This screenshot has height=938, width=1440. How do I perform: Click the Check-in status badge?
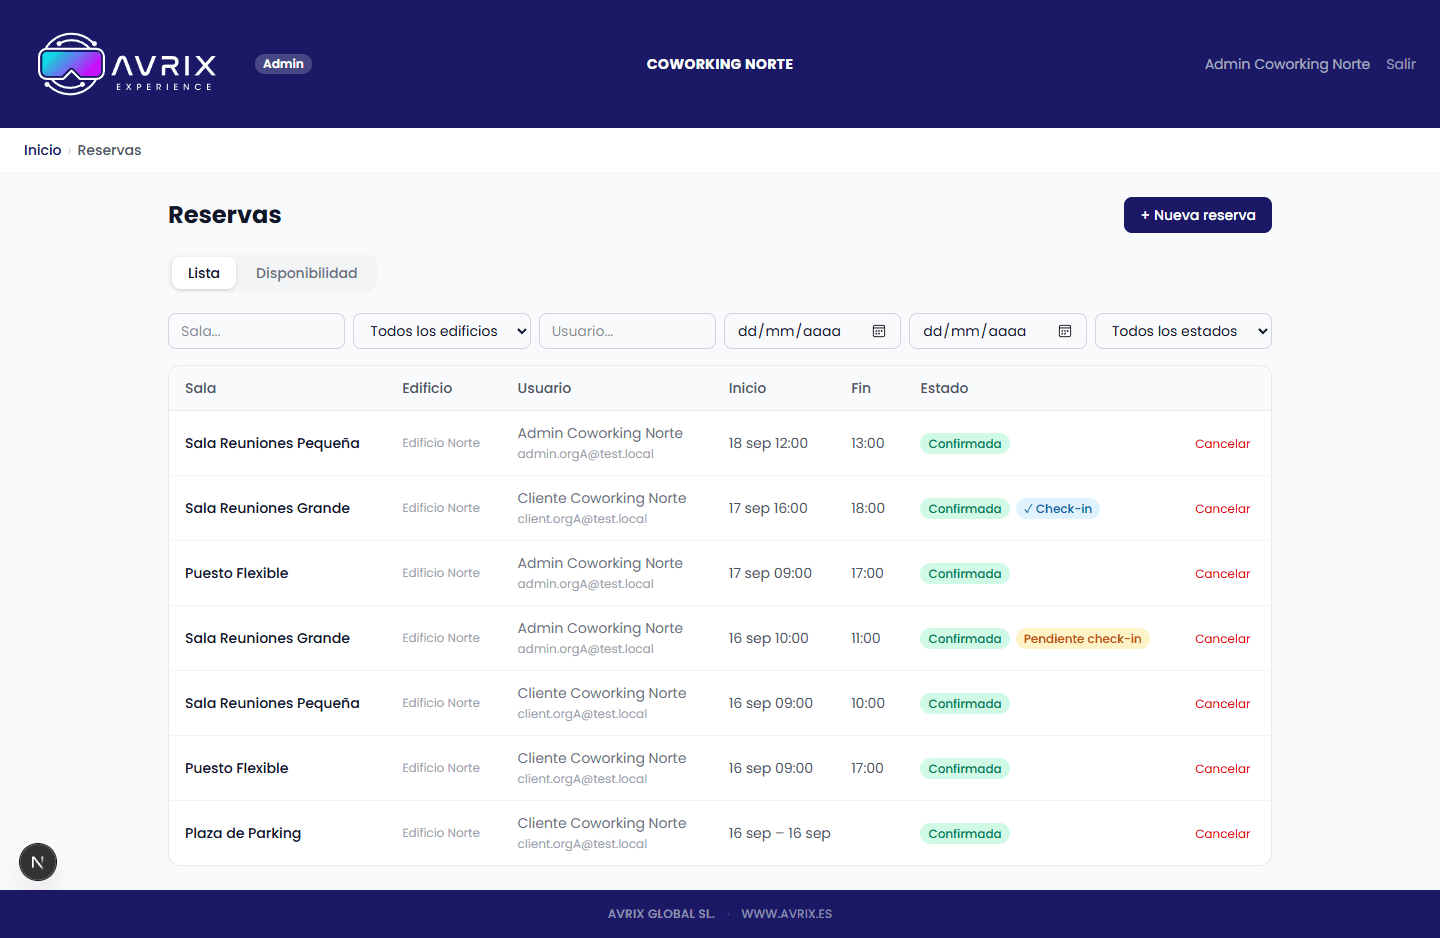1058,509
